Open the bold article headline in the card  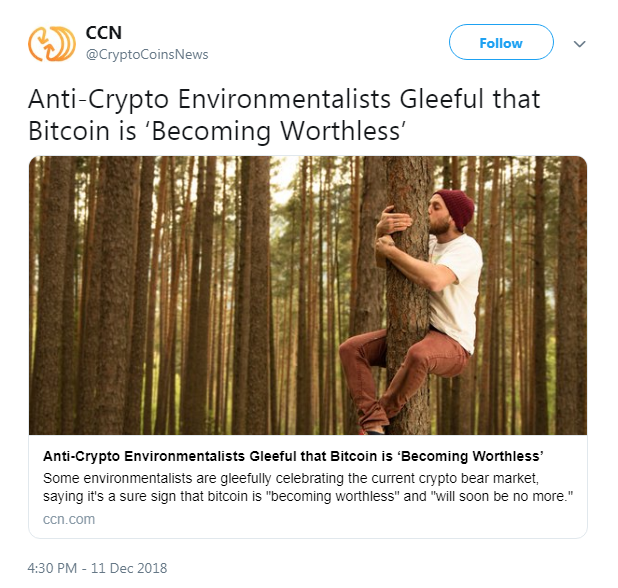(x=292, y=456)
